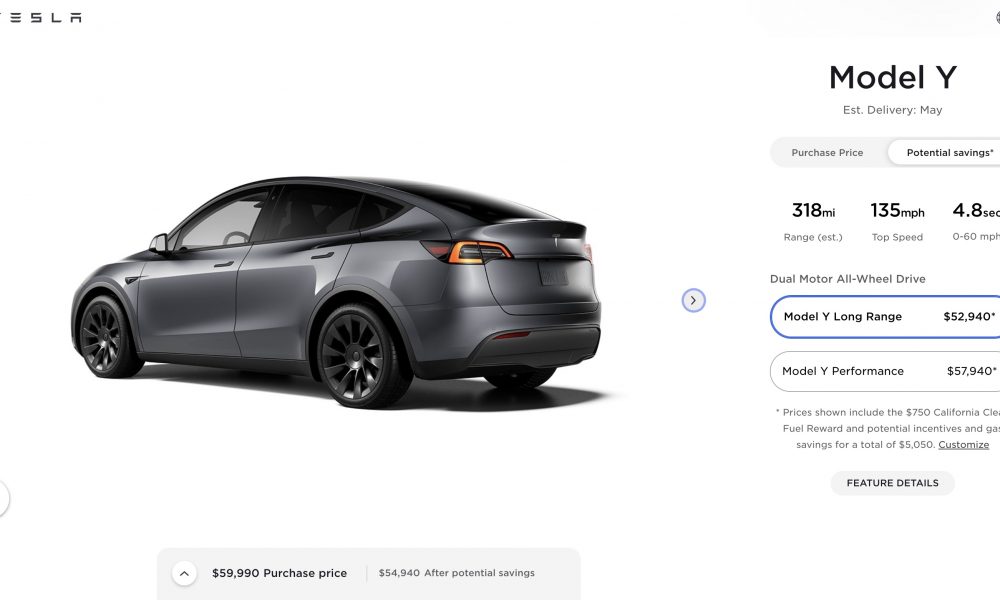Click the partial round button at left edge

click(x=3, y=498)
